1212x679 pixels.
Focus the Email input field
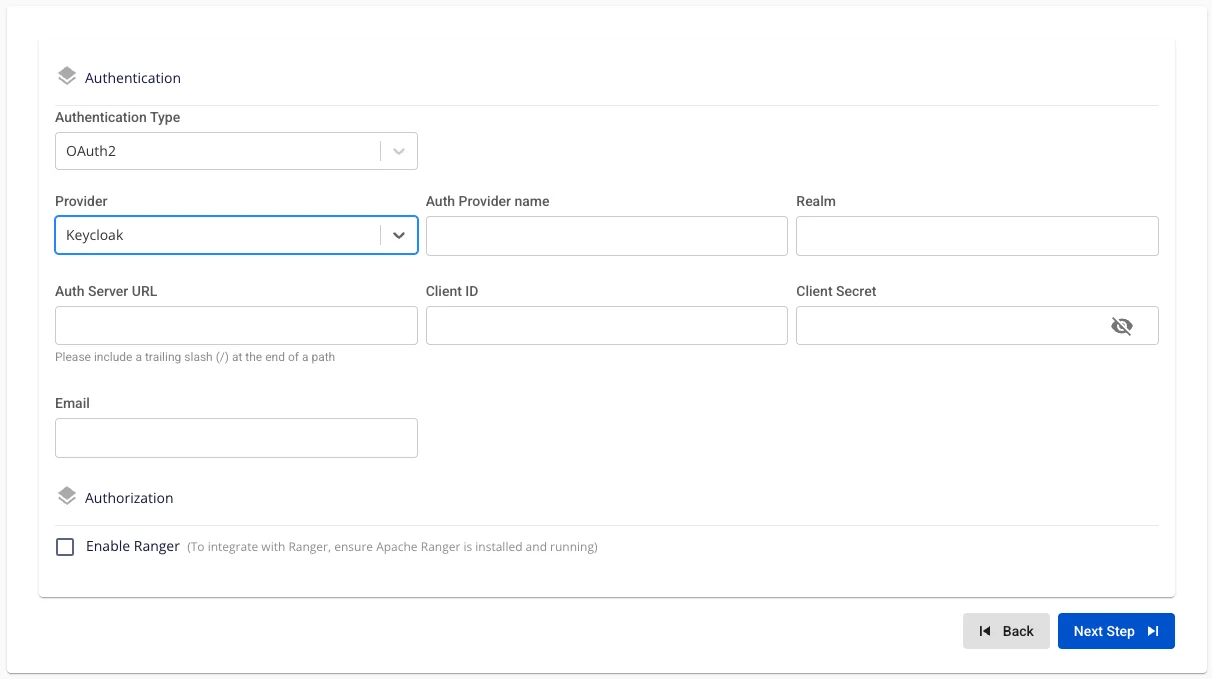[x=236, y=438]
